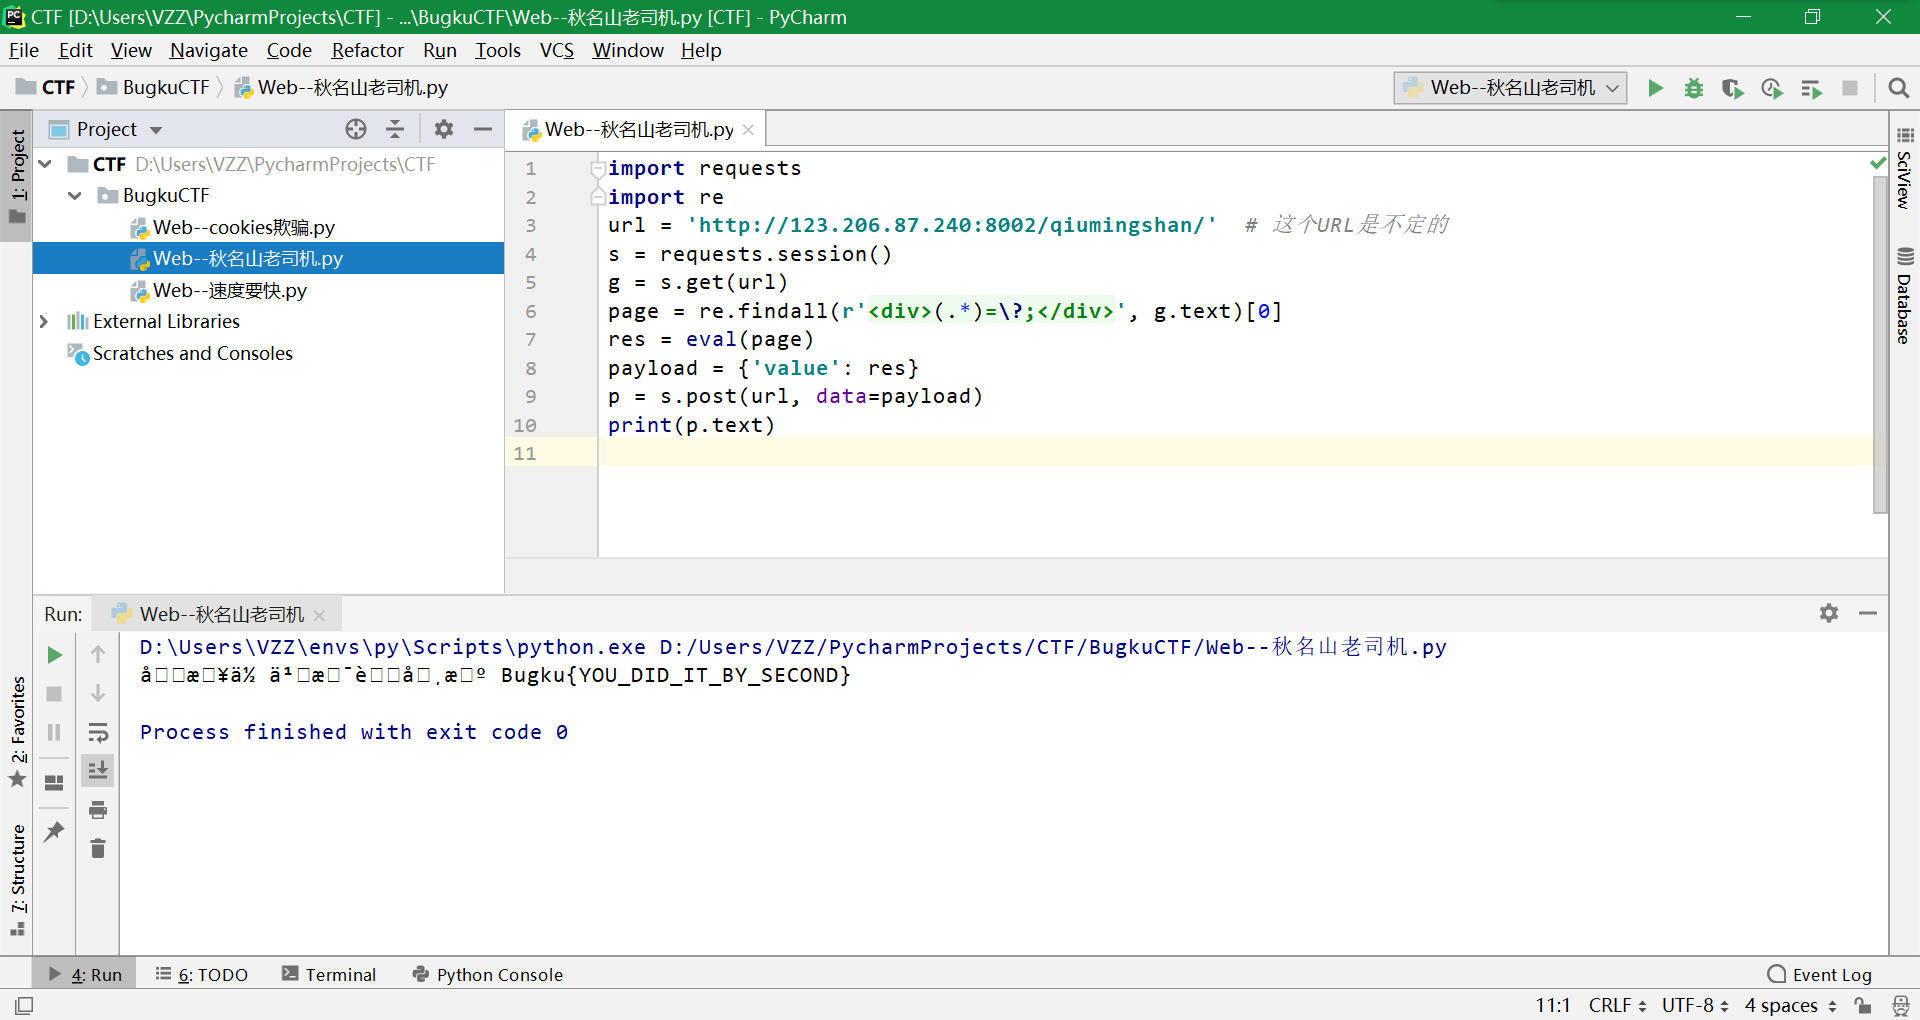Toggle scroll to end in the run console
This screenshot has width=1920, height=1020.
[98, 771]
